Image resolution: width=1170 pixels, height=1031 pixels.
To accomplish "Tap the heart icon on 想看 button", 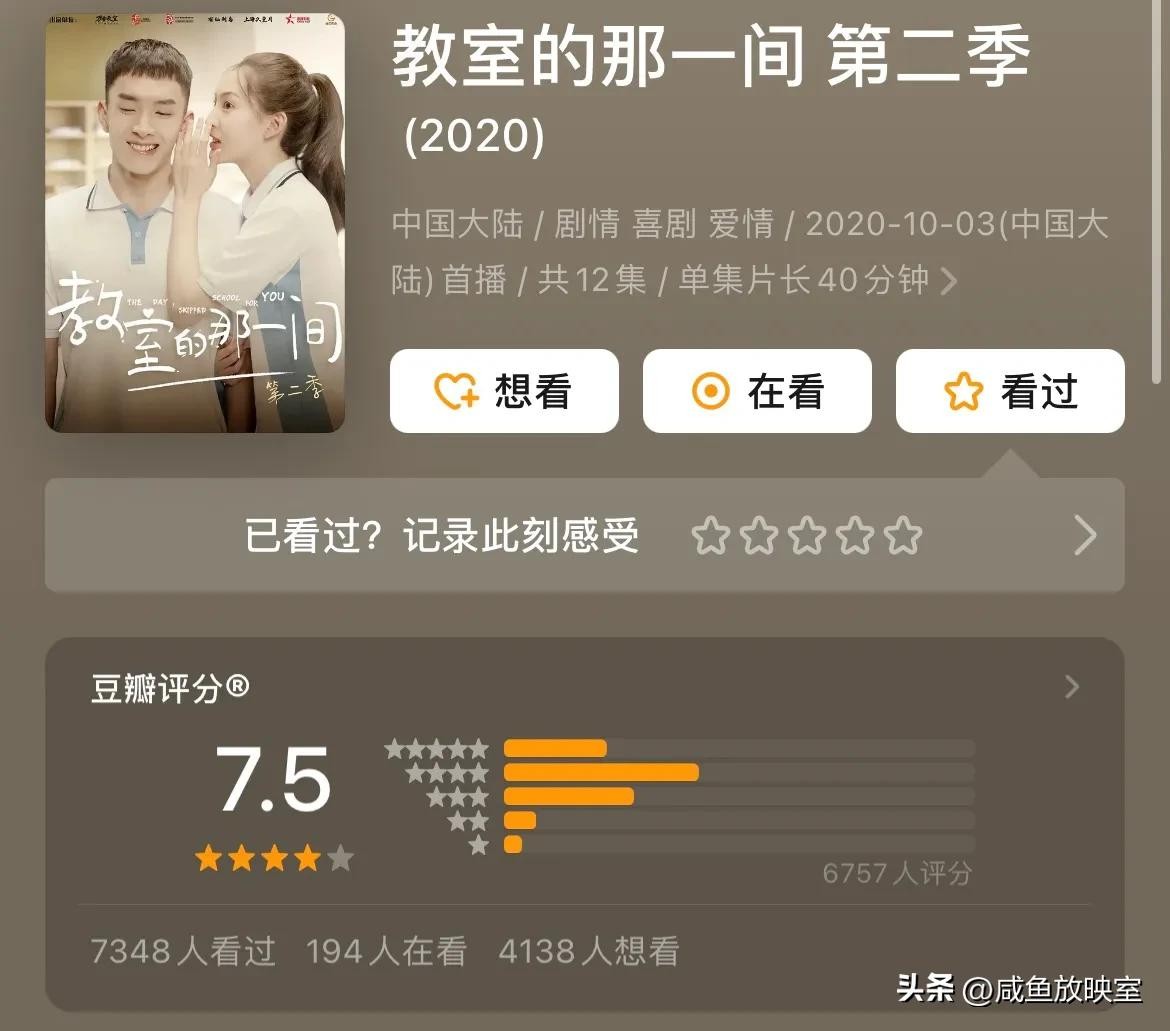I will coord(456,391).
